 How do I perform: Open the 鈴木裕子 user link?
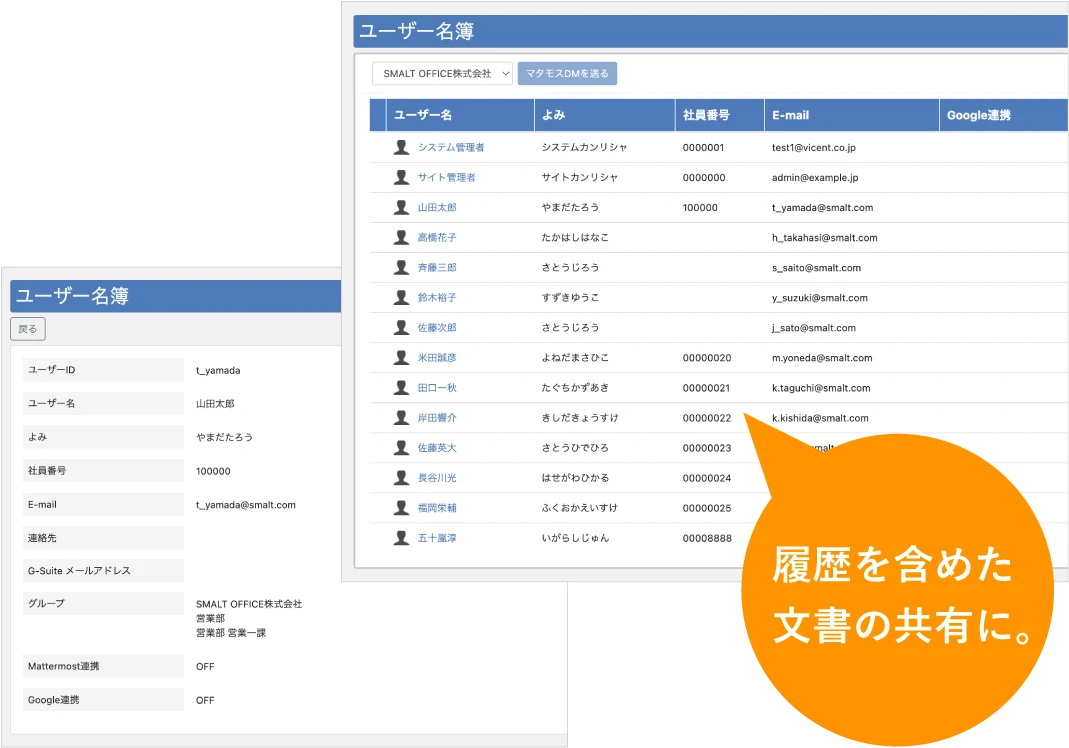pyautogui.click(x=437, y=298)
